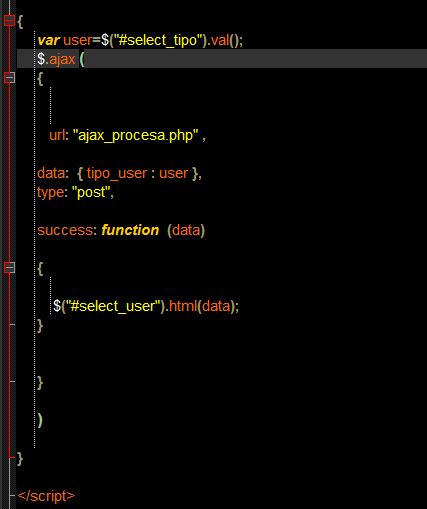Click the final closing brace before </script>
This screenshot has width=427, height=509.
point(20,458)
